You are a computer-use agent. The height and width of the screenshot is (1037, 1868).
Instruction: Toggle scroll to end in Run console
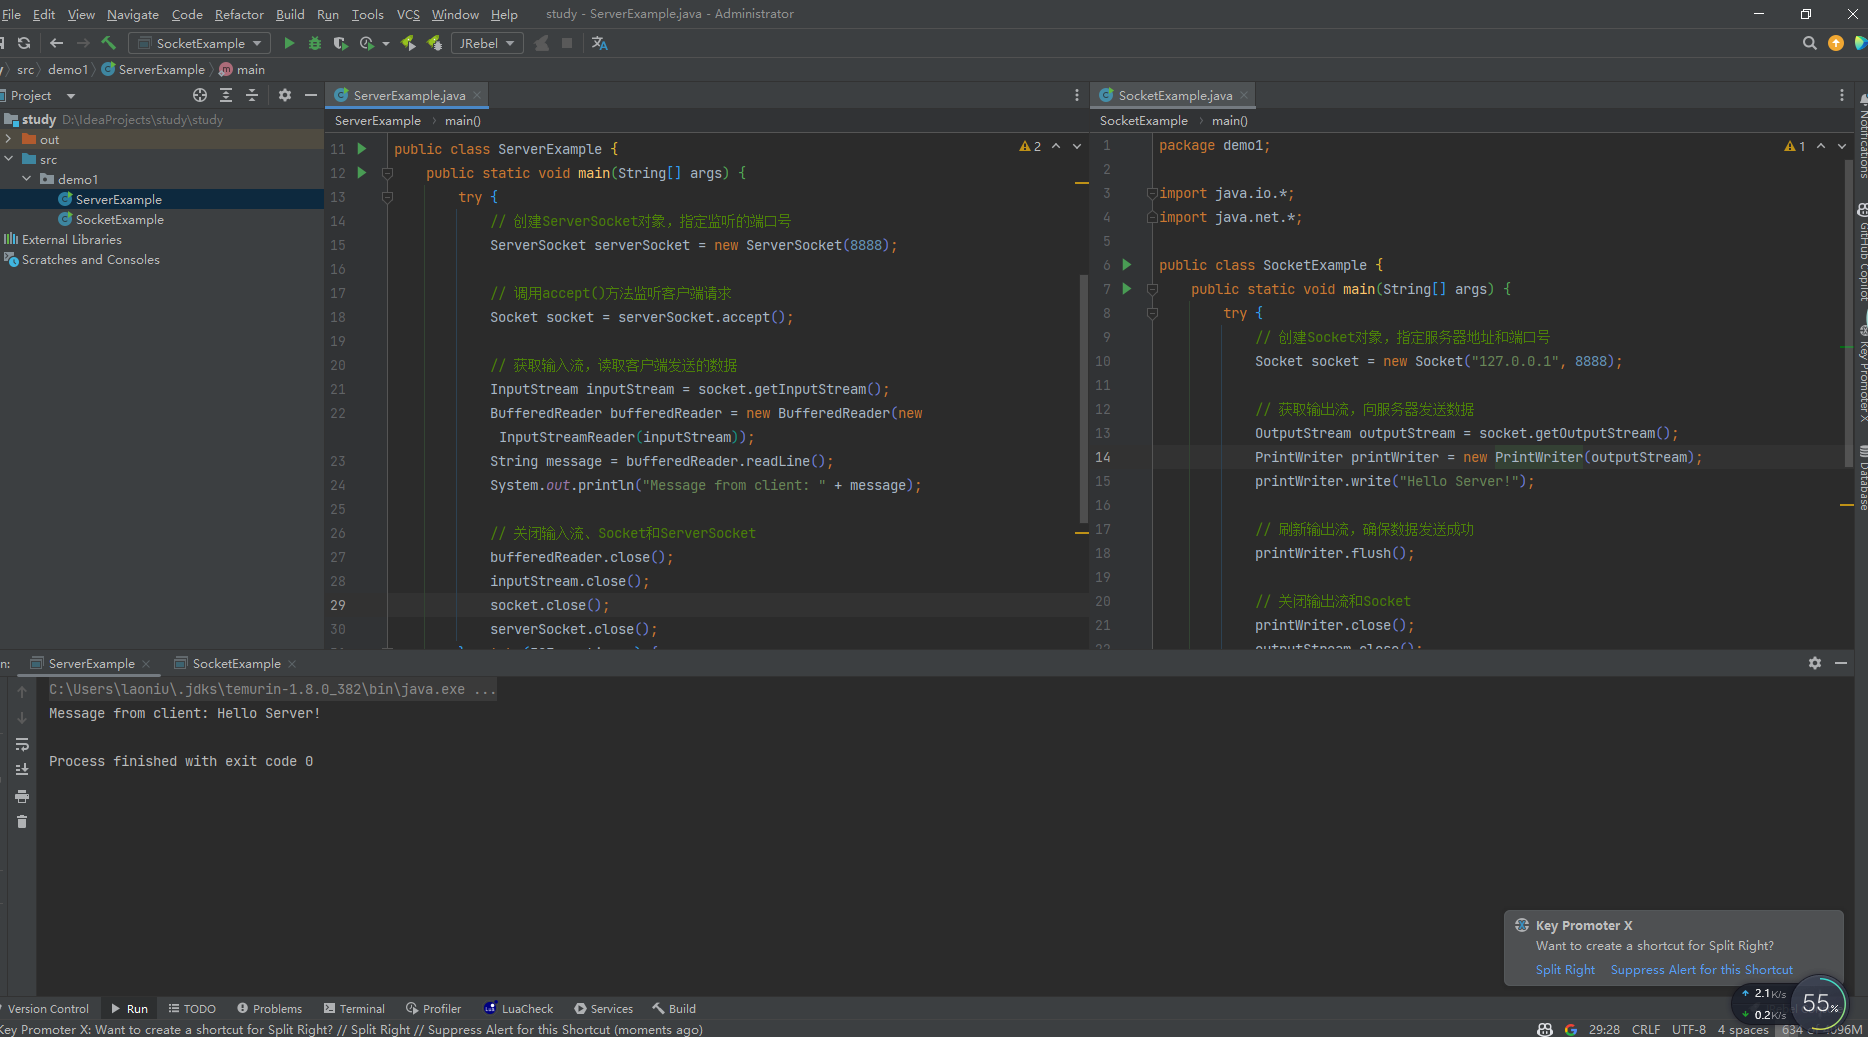click(x=22, y=770)
